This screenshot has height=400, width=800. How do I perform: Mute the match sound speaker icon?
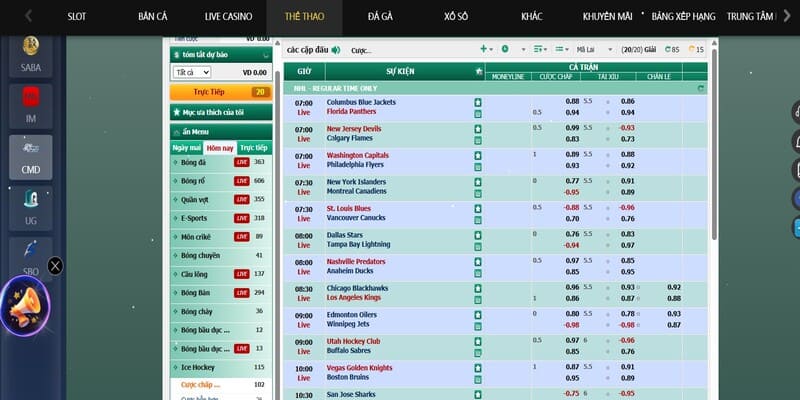click(336, 50)
